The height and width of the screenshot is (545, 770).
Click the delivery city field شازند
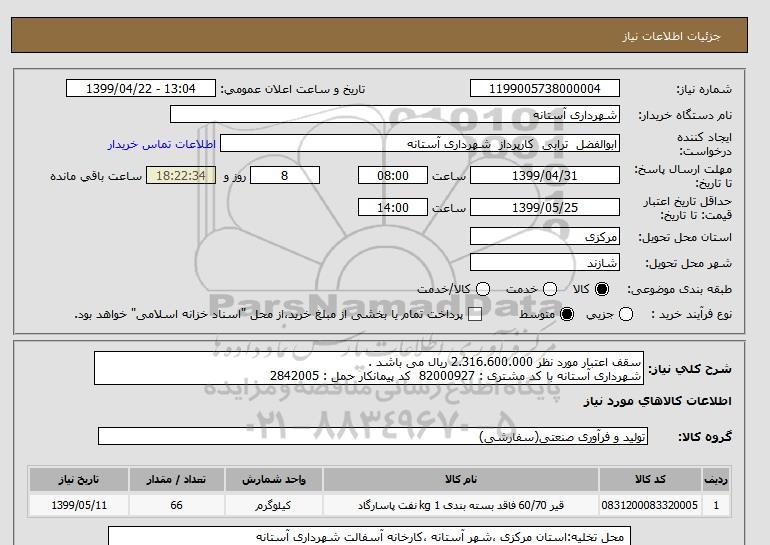[x=545, y=263]
